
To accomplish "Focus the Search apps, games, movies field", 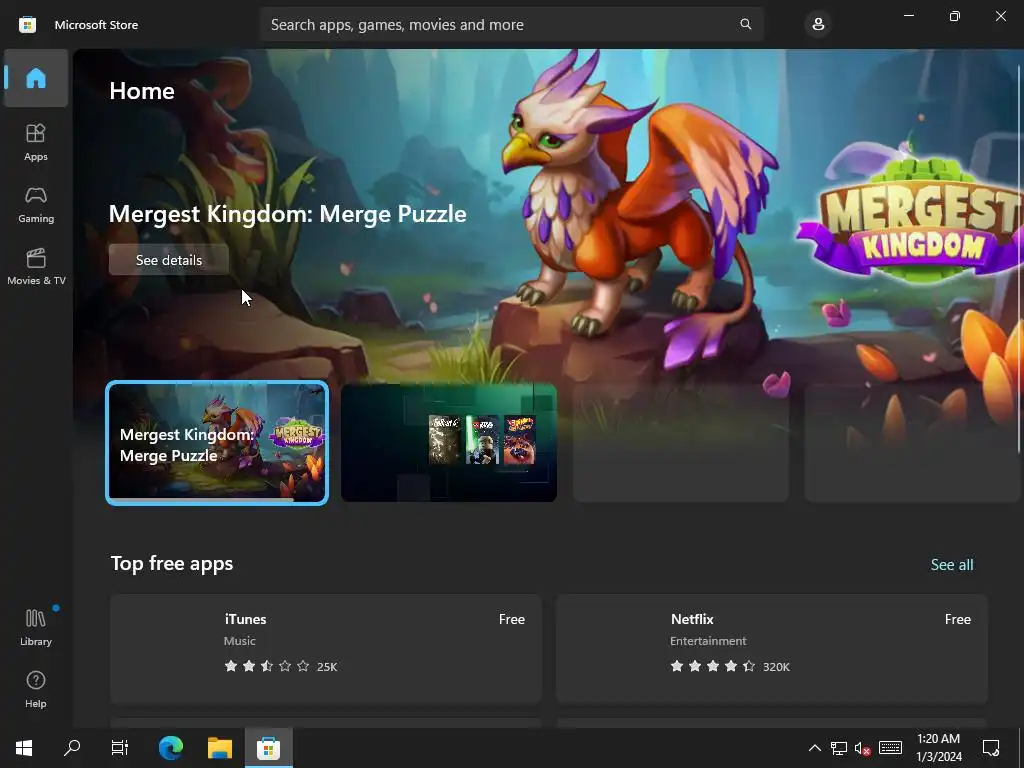I will coord(511,24).
